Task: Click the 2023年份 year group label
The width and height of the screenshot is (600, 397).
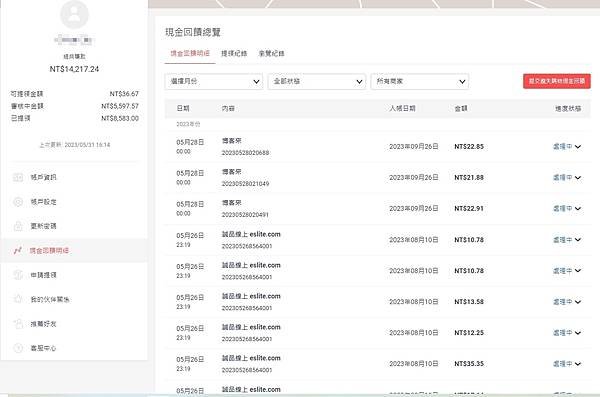Action: (188, 124)
